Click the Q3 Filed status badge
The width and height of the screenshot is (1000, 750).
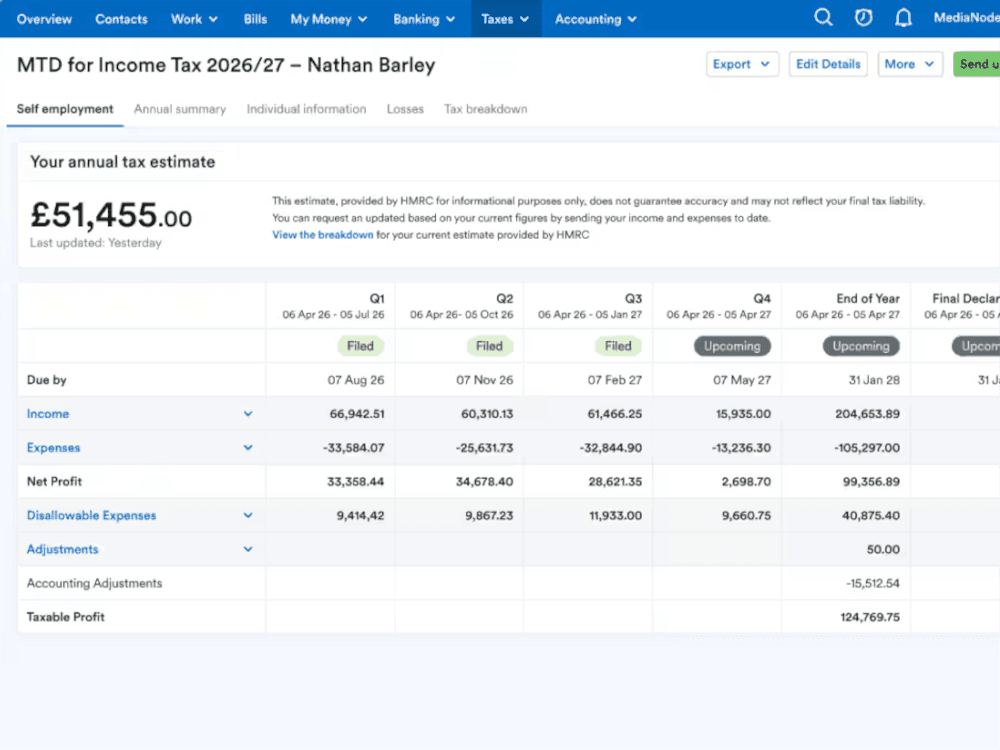pyautogui.click(x=618, y=346)
